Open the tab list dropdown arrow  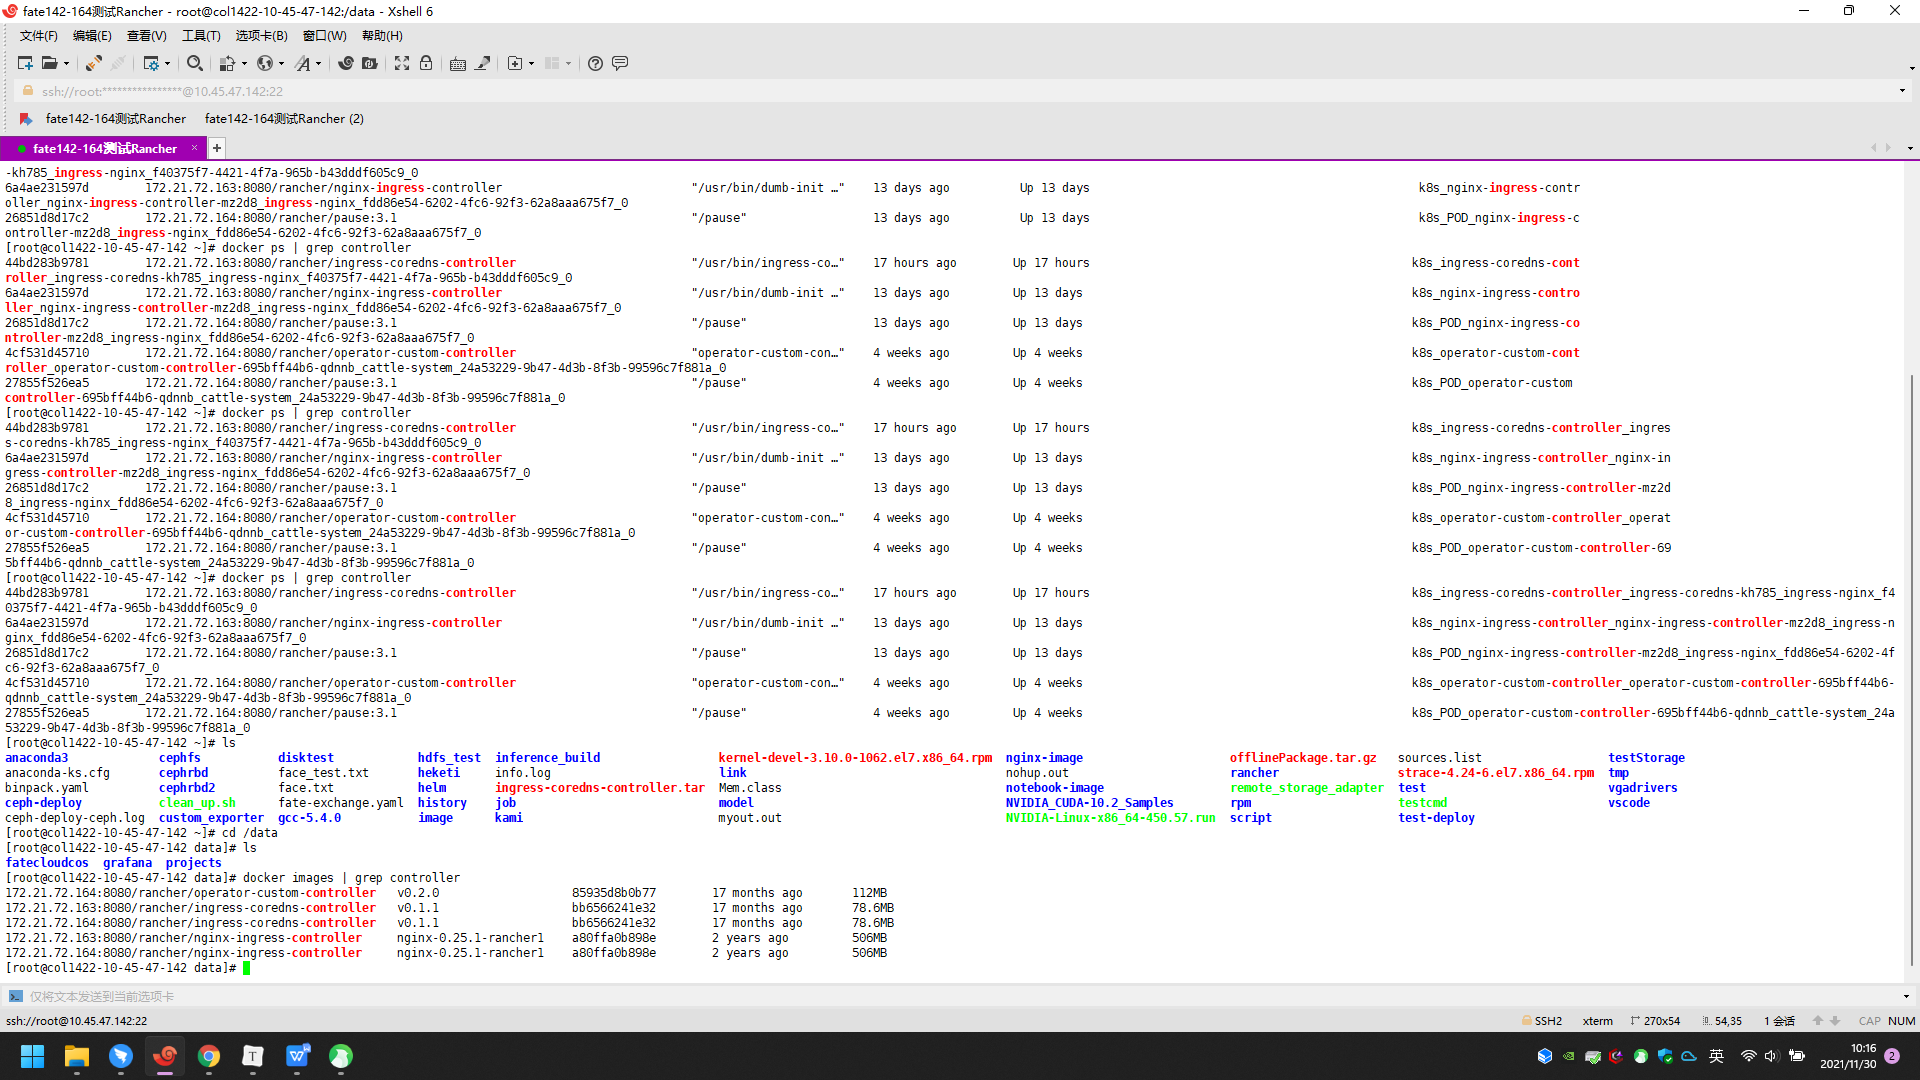1910,148
